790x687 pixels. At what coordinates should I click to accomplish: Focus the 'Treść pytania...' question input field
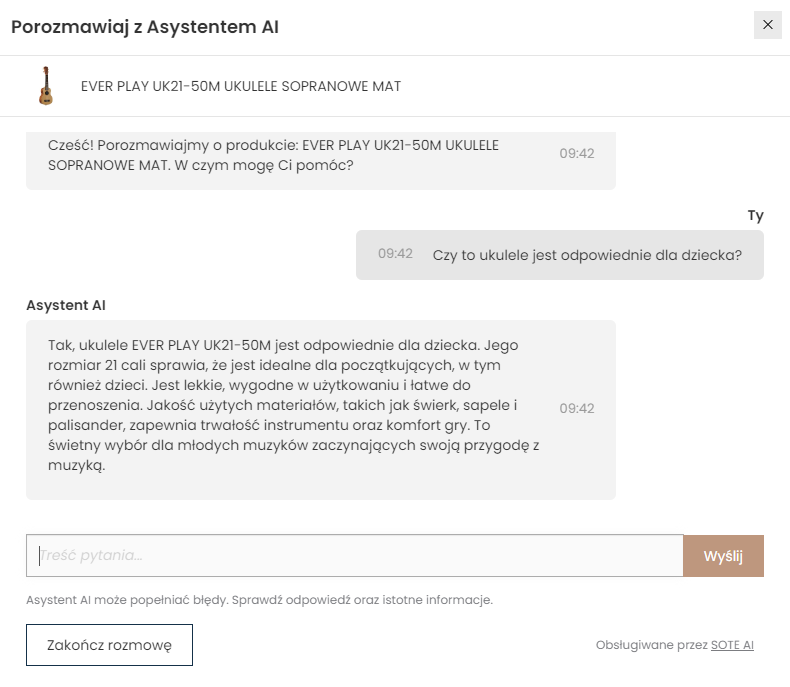355,556
